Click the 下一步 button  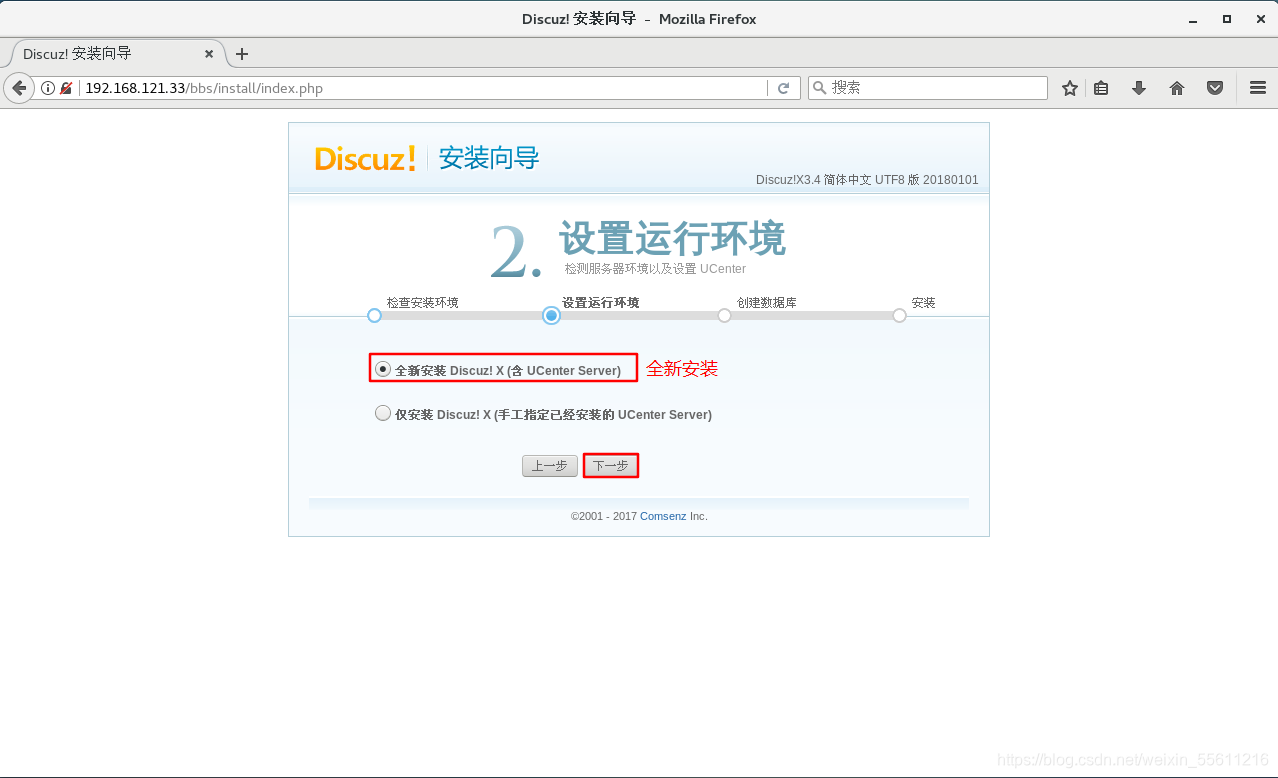pos(611,466)
